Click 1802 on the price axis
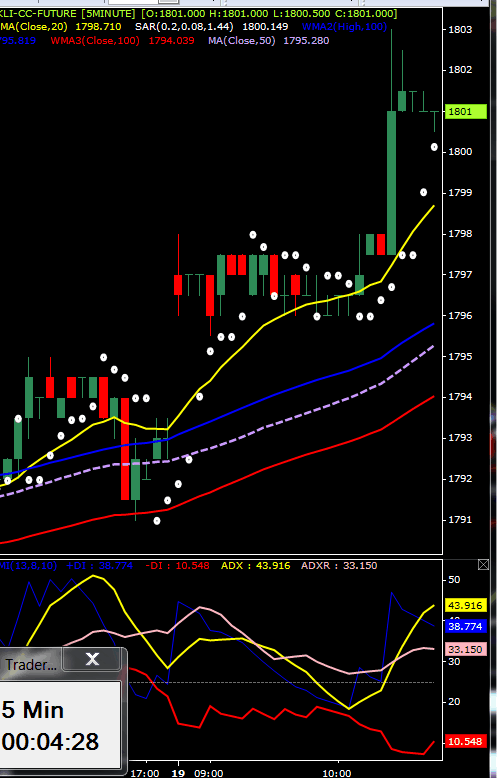Screen dimensions: 497x778 [x=460, y=69]
